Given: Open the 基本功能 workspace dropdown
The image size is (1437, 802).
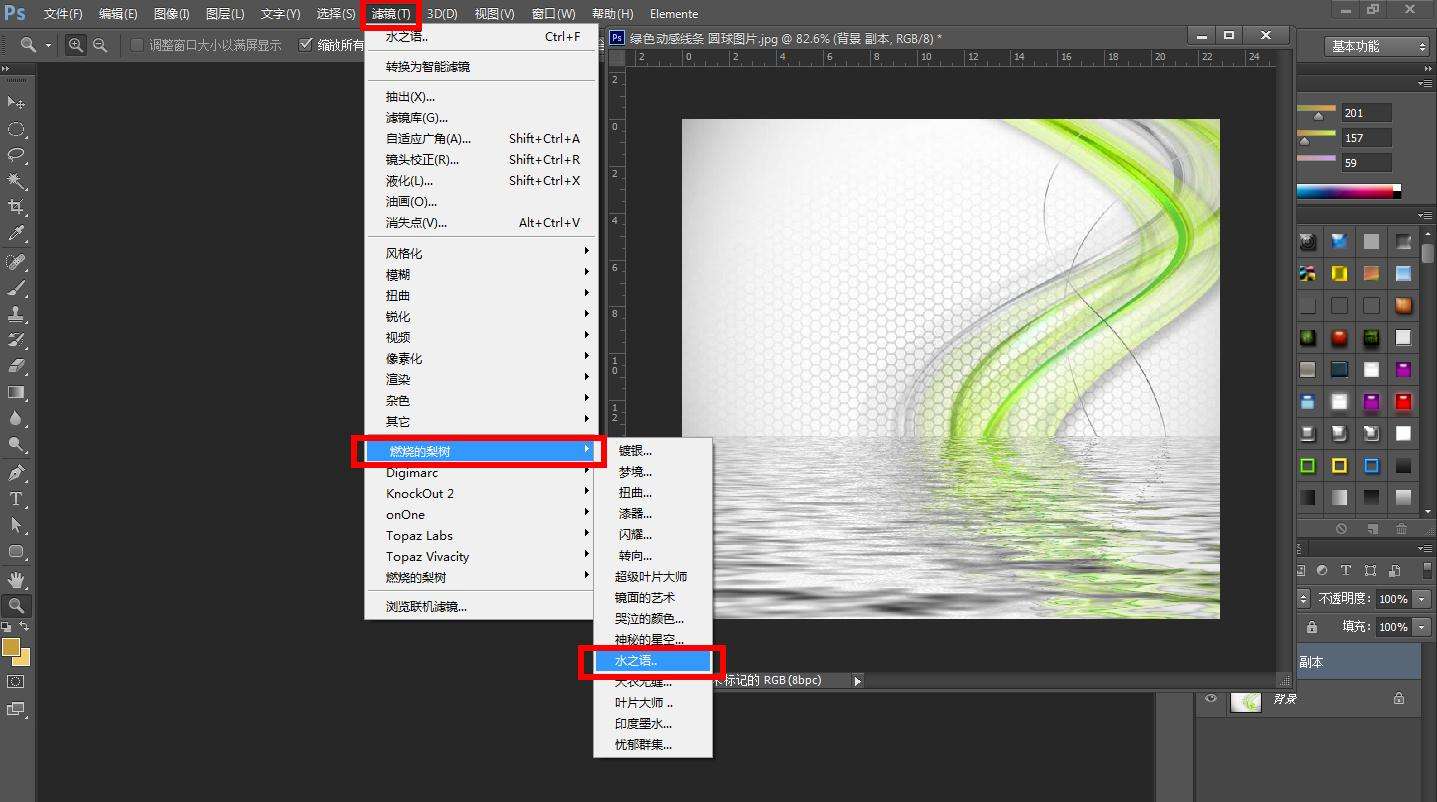Looking at the screenshot, I should (1378, 46).
